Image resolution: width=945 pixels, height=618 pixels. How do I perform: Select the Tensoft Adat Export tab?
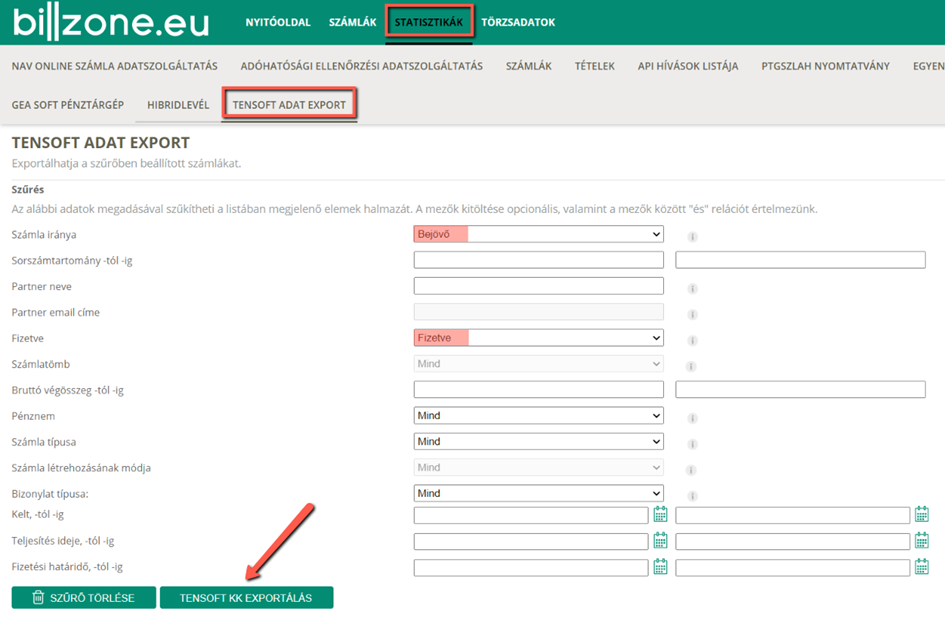(x=289, y=104)
